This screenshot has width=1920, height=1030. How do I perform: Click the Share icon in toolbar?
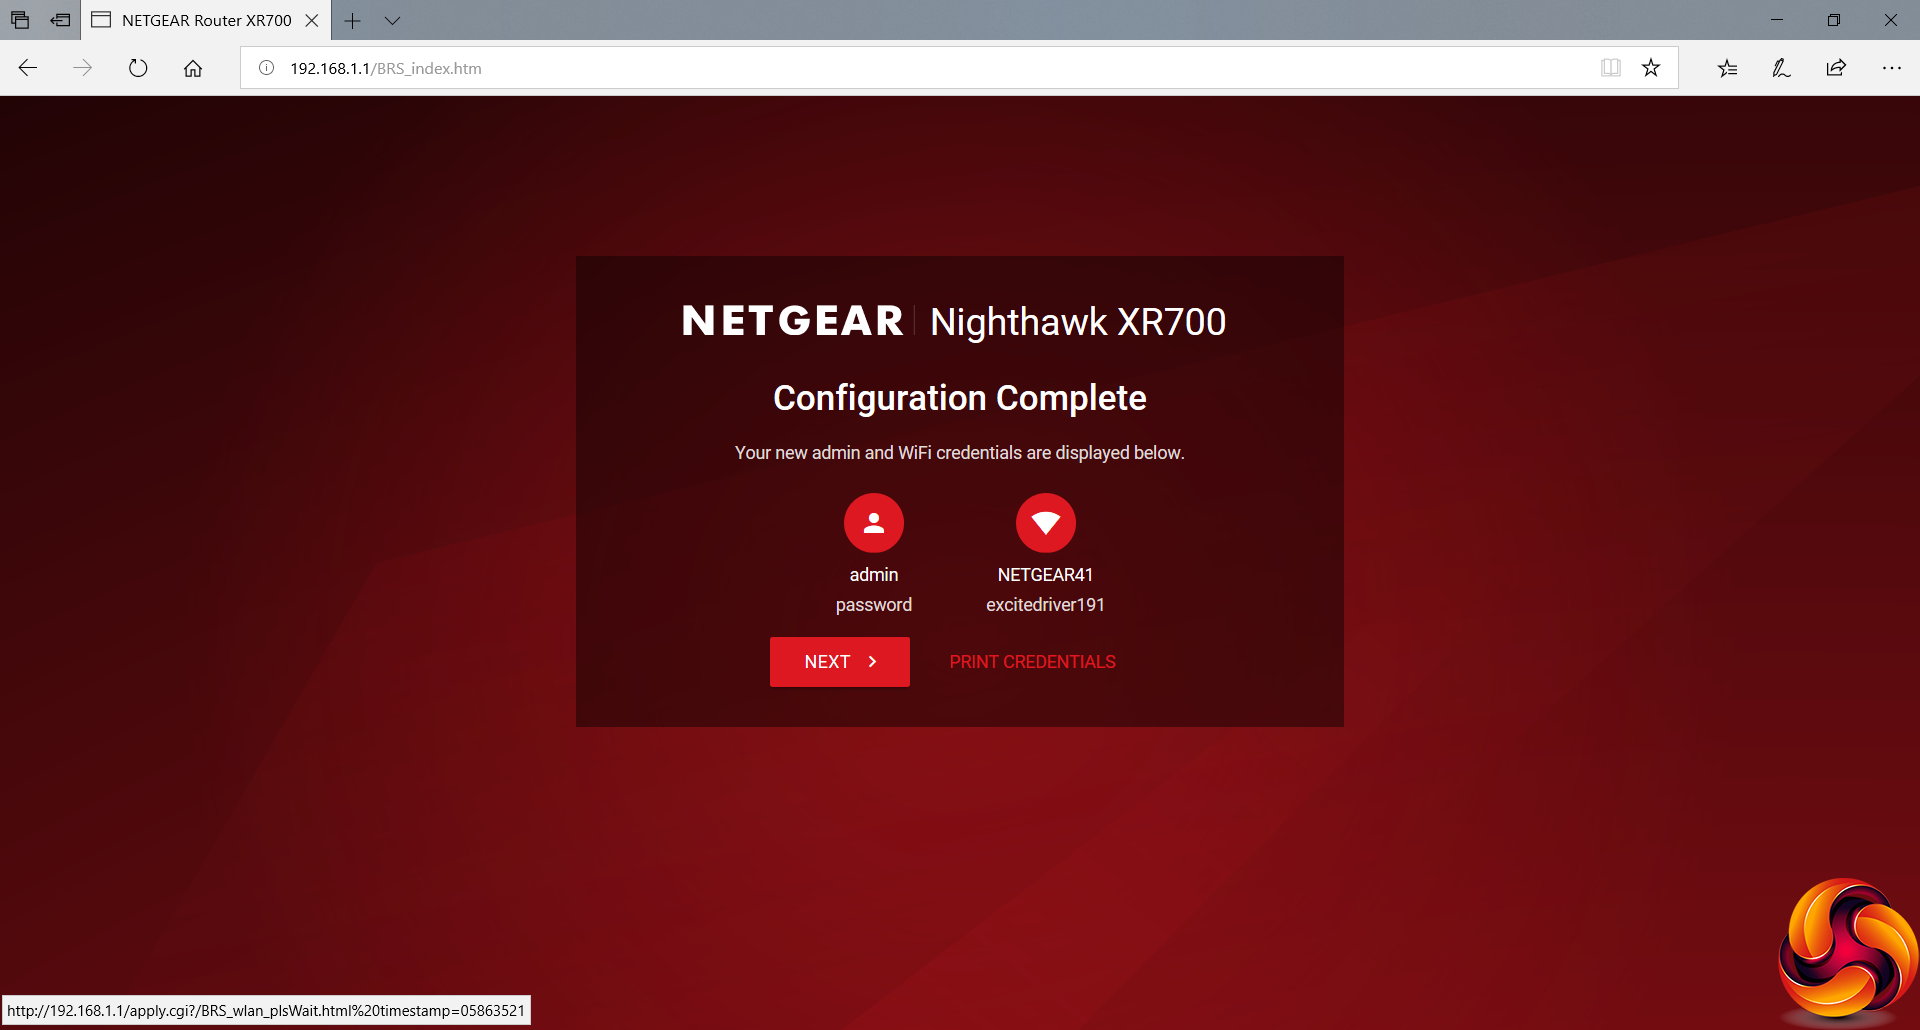1836,68
